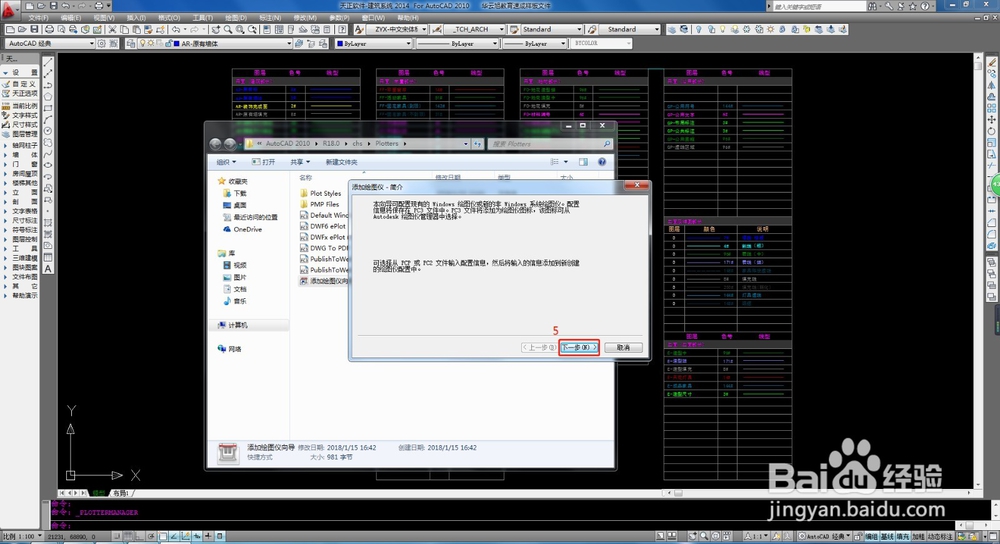Screen dimensions: 1000x544
Task: Expand the 三维建模 category in side panel
Action: (20, 258)
